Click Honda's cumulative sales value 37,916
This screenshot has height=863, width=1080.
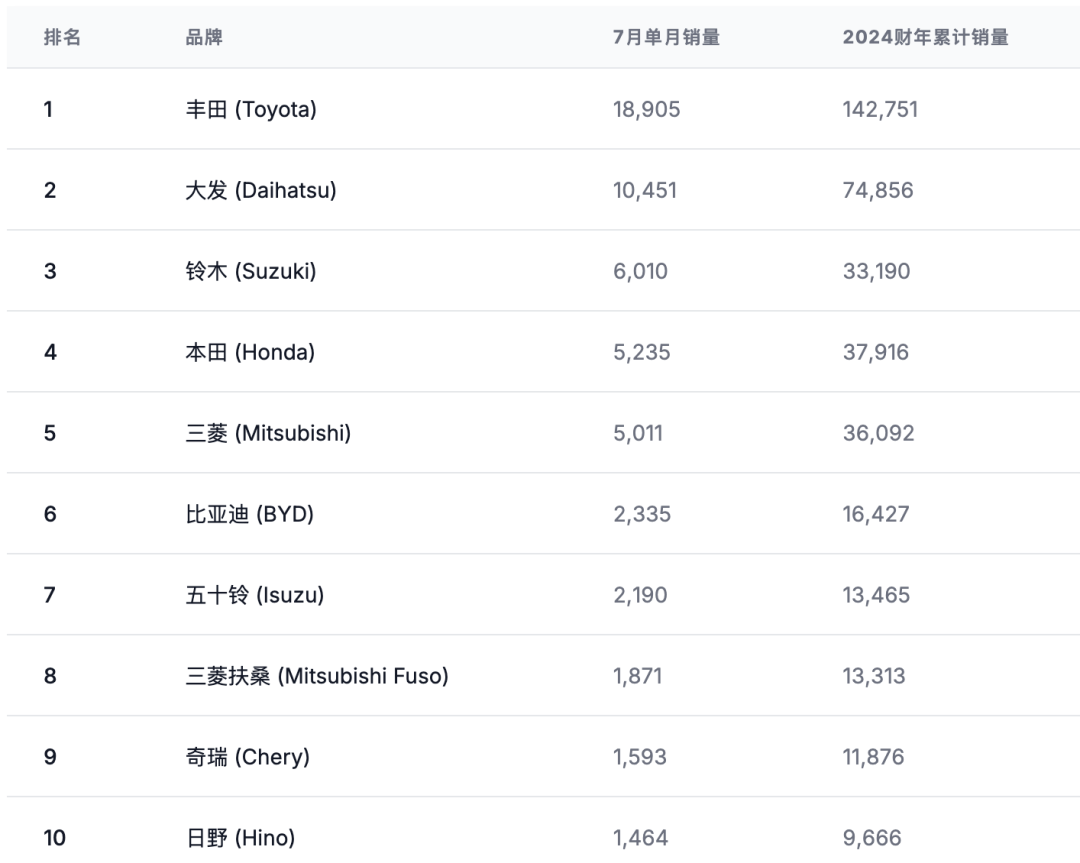pos(876,352)
